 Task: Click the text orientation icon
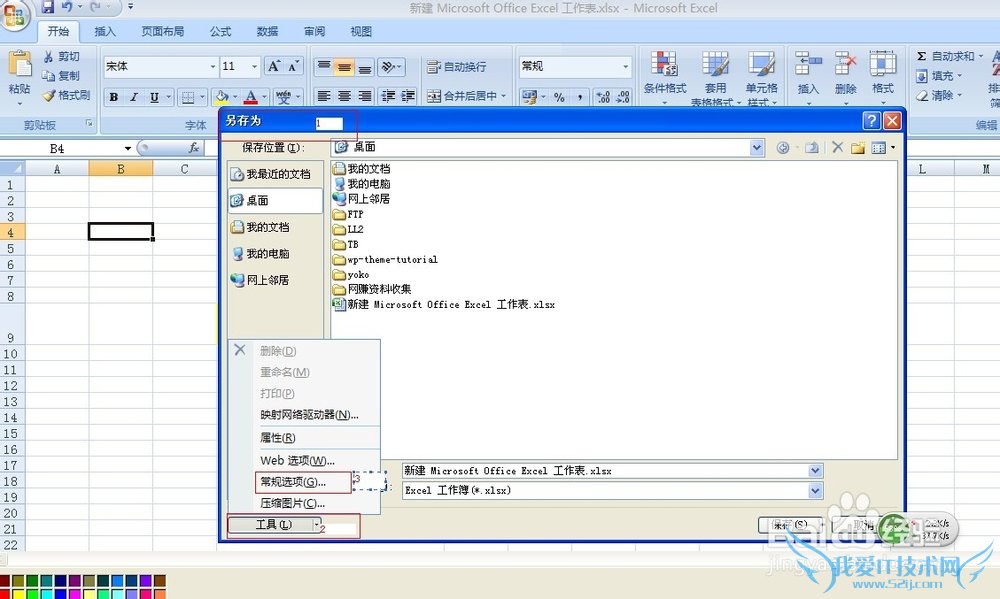click(388, 66)
